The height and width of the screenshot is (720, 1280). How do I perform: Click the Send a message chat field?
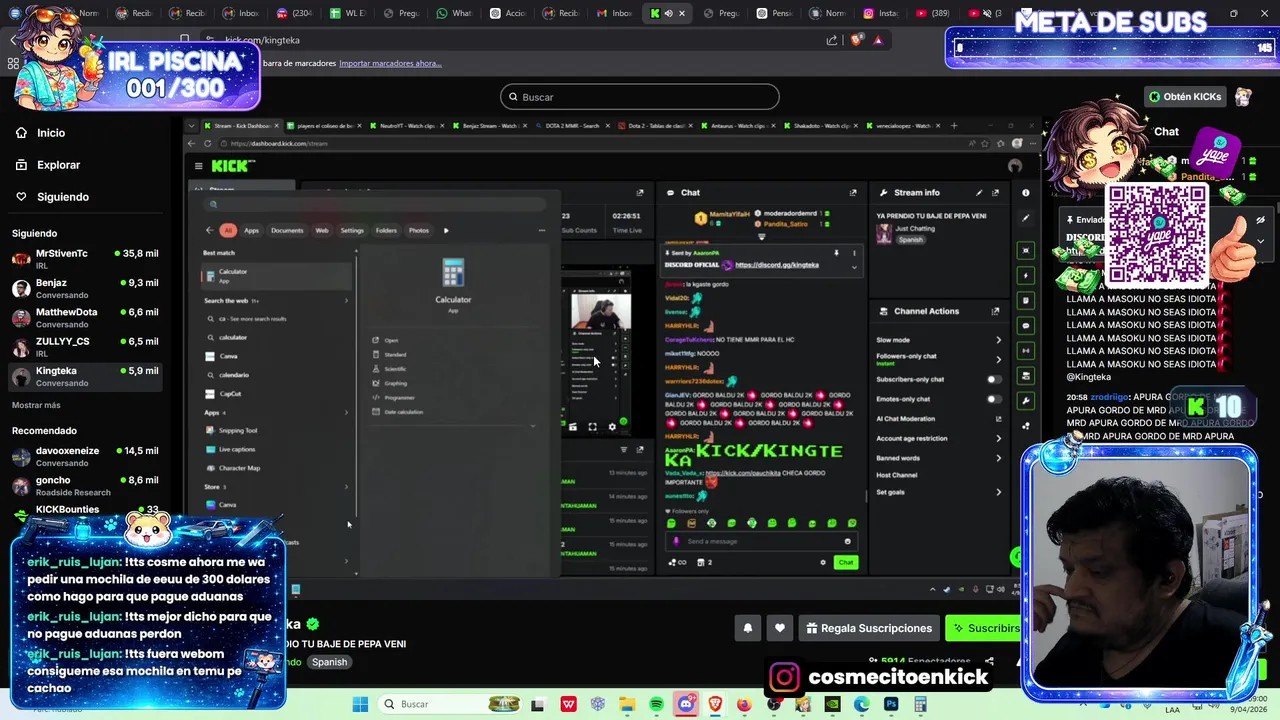762,541
